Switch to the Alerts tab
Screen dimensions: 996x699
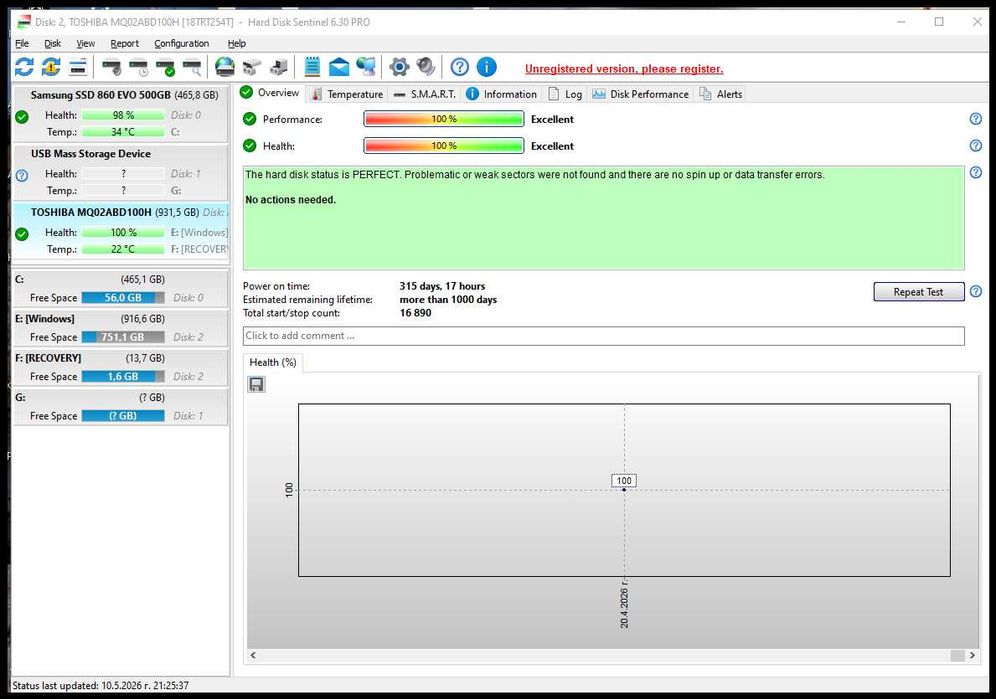coord(721,94)
